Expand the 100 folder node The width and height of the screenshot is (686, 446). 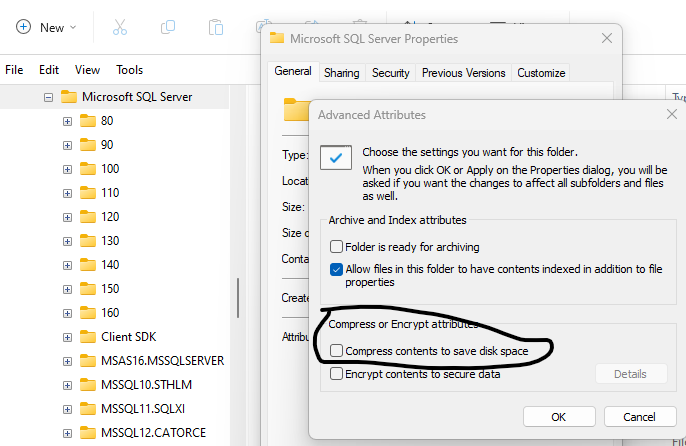point(67,169)
